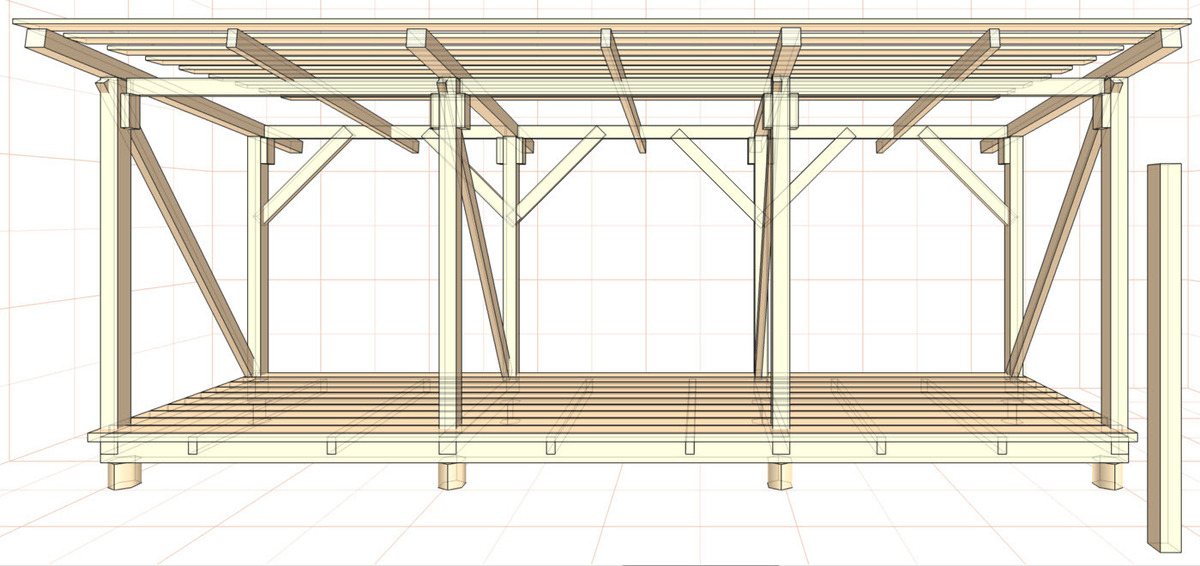Viewport: 1200px width, 566px height.
Task: Click the leftmost roof rafter end
Action: (x=40, y=41)
